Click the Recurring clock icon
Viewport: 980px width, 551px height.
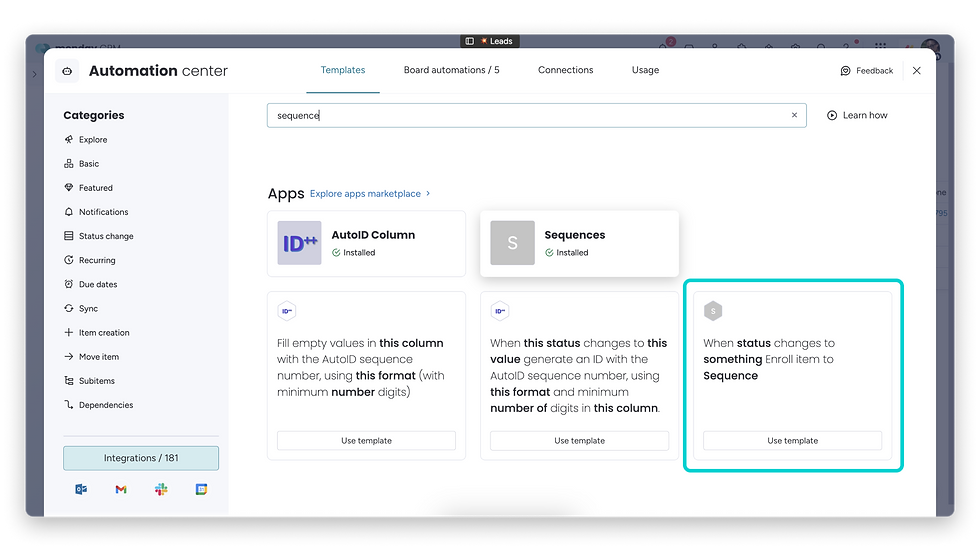coord(69,260)
